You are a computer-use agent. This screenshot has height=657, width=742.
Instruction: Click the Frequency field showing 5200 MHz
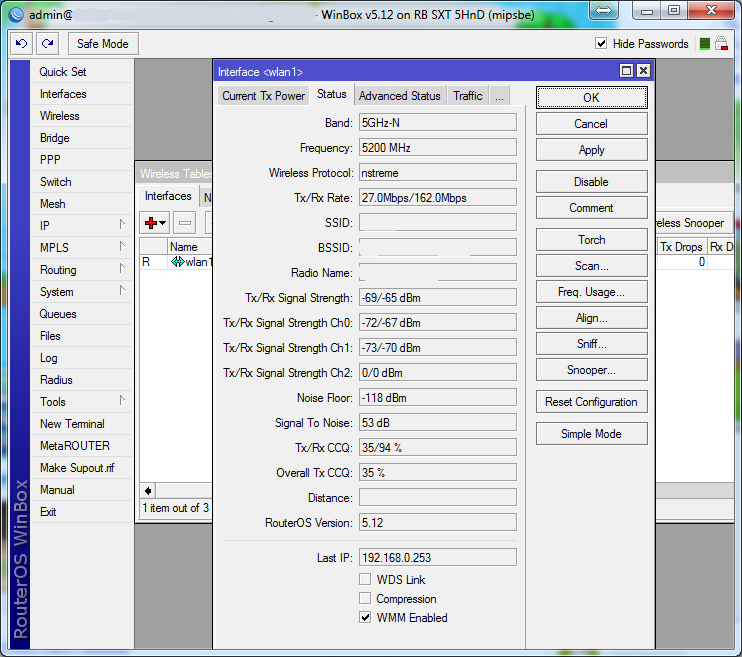coord(438,148)
